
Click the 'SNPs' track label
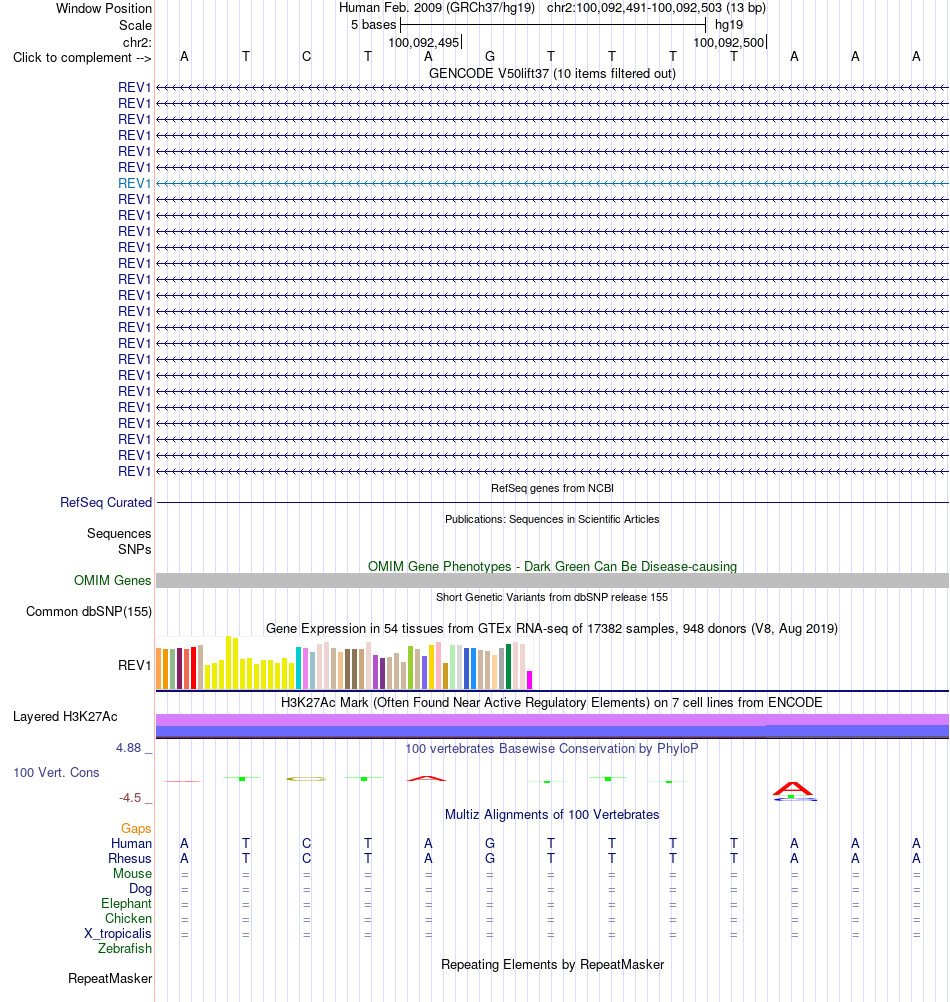click(x=135, y=549)
